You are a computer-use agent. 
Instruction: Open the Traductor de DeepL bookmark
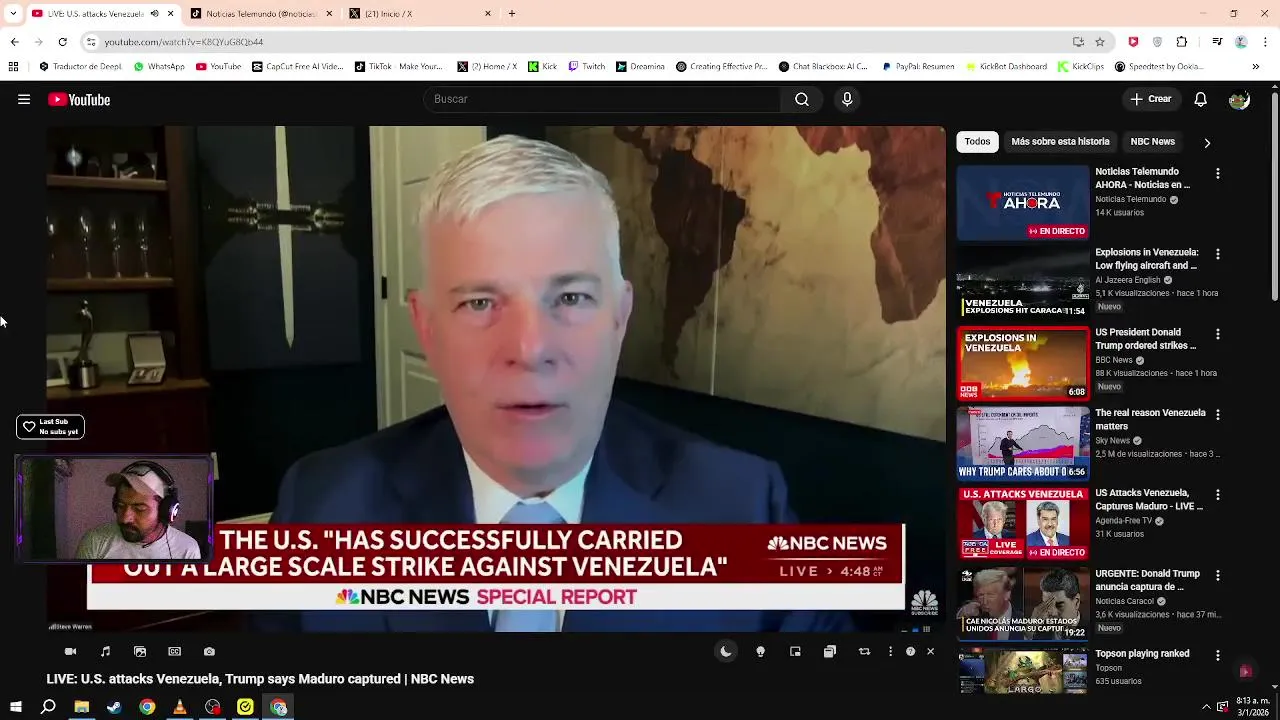(80, 67)
